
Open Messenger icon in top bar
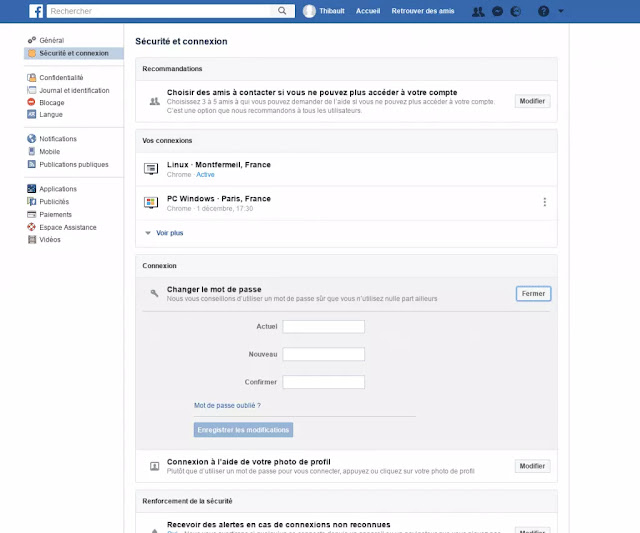pos(497,11)
